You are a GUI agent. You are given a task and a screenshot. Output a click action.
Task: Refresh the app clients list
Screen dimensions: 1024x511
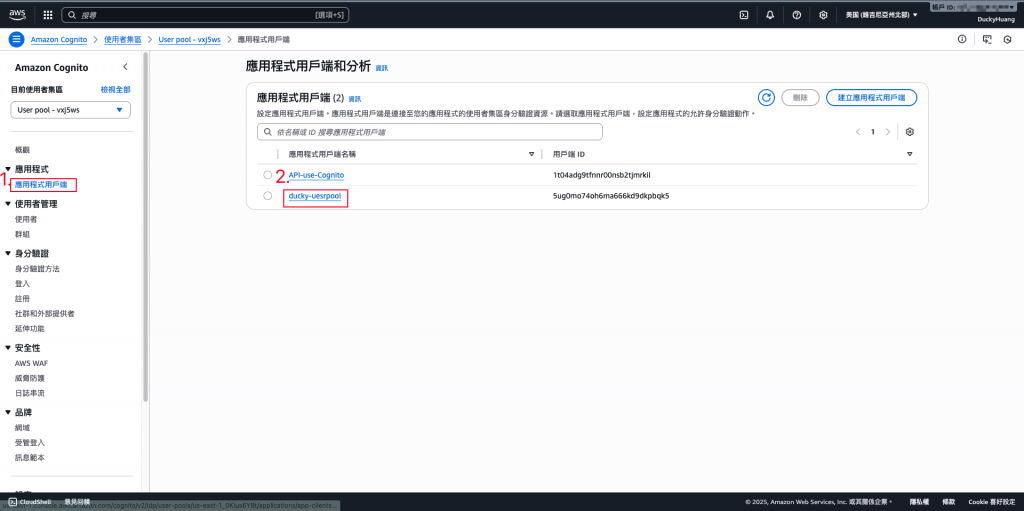(766, 97)
